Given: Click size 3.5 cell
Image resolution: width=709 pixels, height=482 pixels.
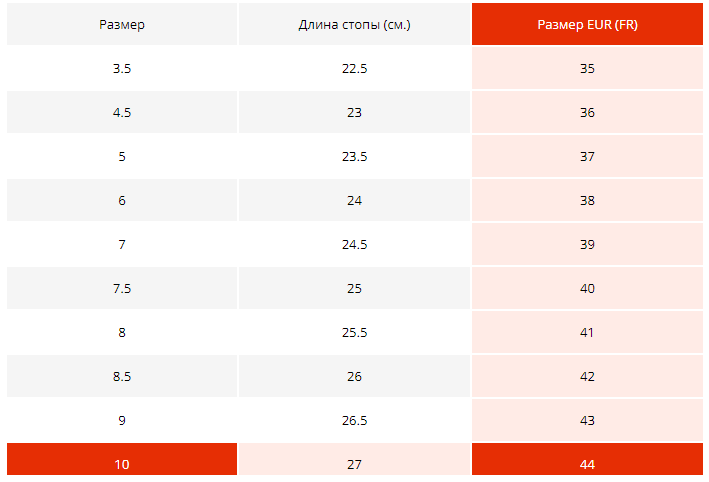Looking at the screenshot, I should (122, 69).
